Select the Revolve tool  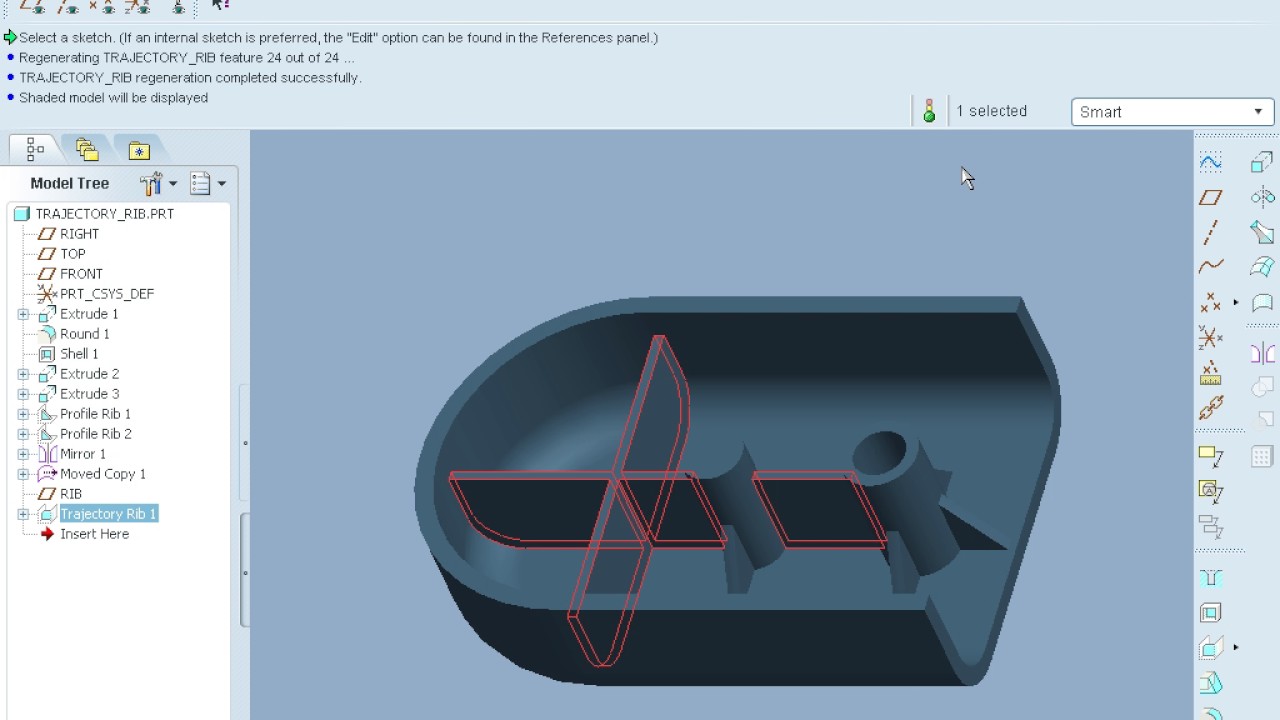pyautogui.click(x=1262, y=197)
